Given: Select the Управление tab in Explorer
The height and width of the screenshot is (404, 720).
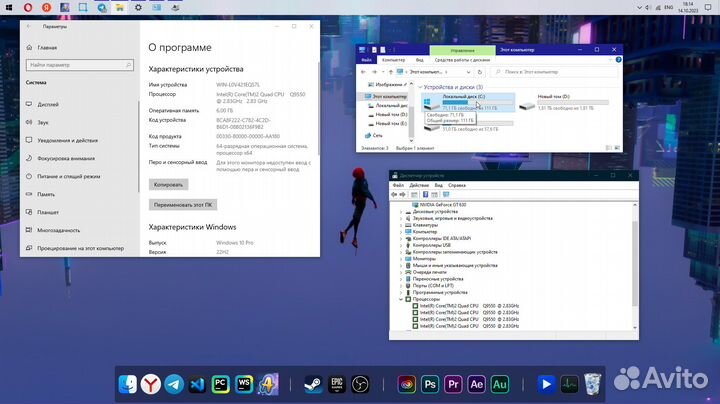Looking at the screenshot, I should [462, 50].
